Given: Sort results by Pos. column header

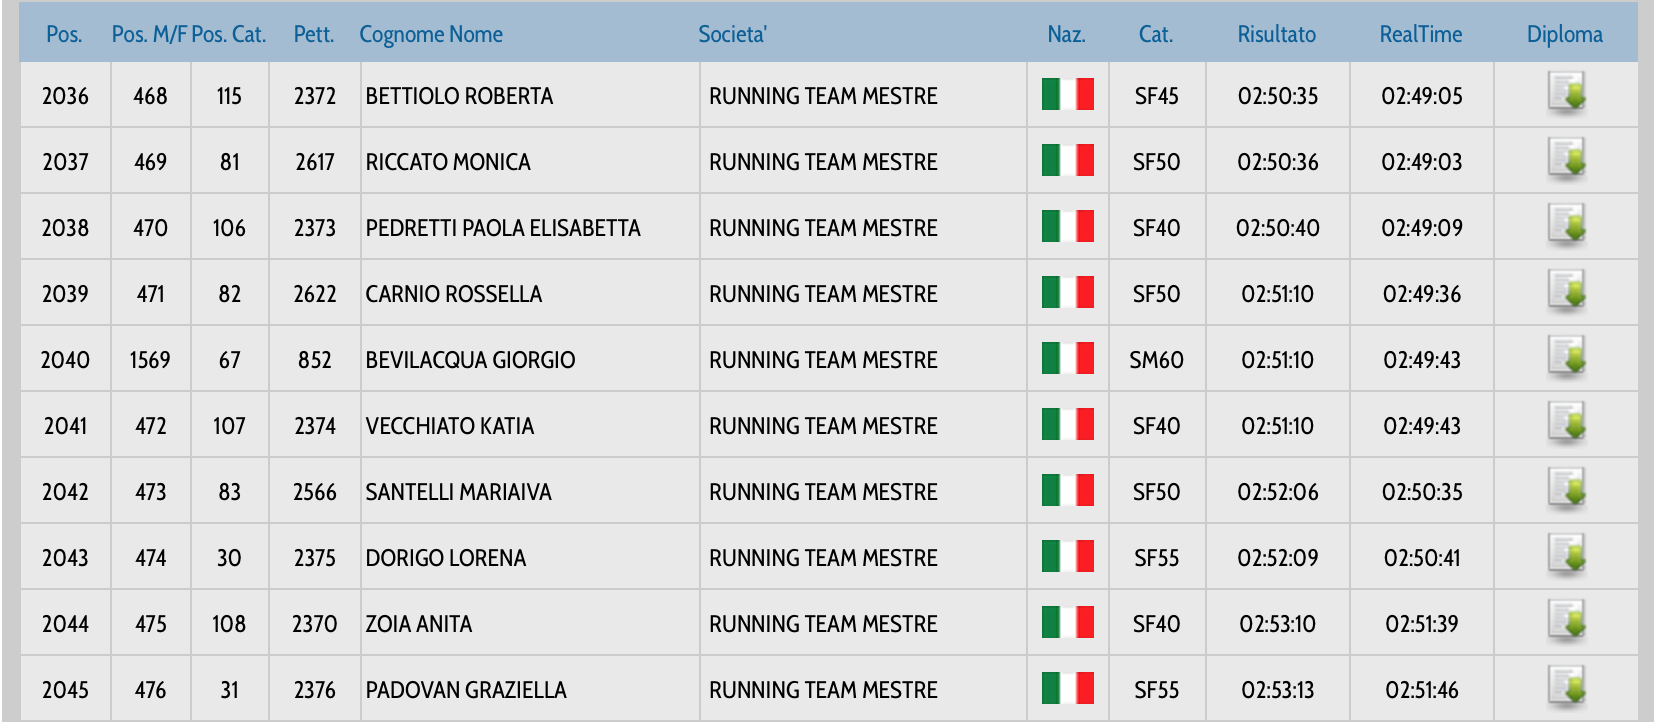Looking at the screenshot, I should click(x=64, y=34).
